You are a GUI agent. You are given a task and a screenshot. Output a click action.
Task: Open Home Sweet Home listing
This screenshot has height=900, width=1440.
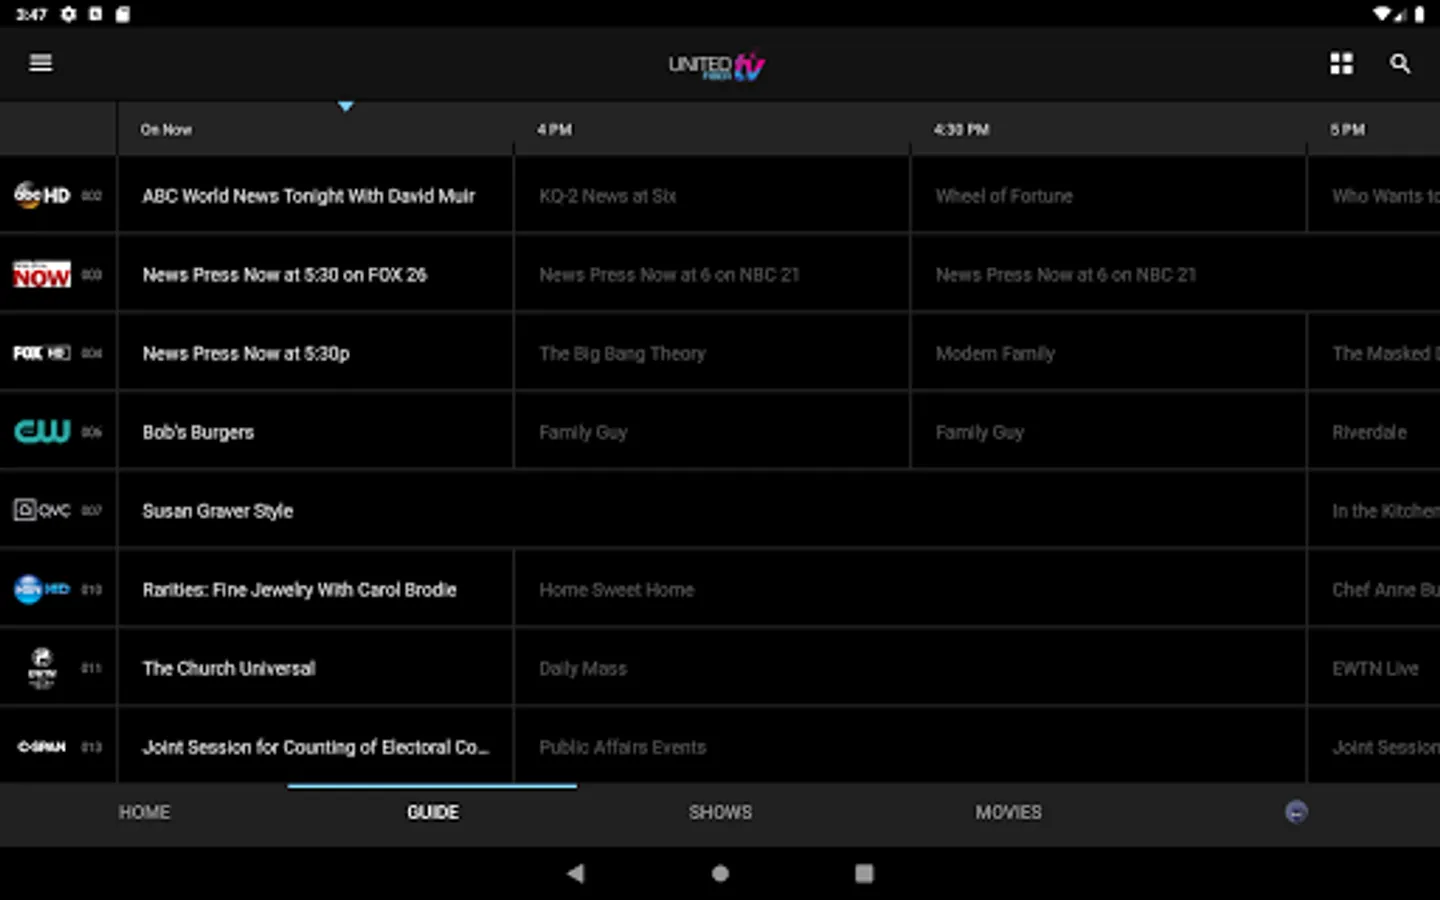click(x=910, y=589)
